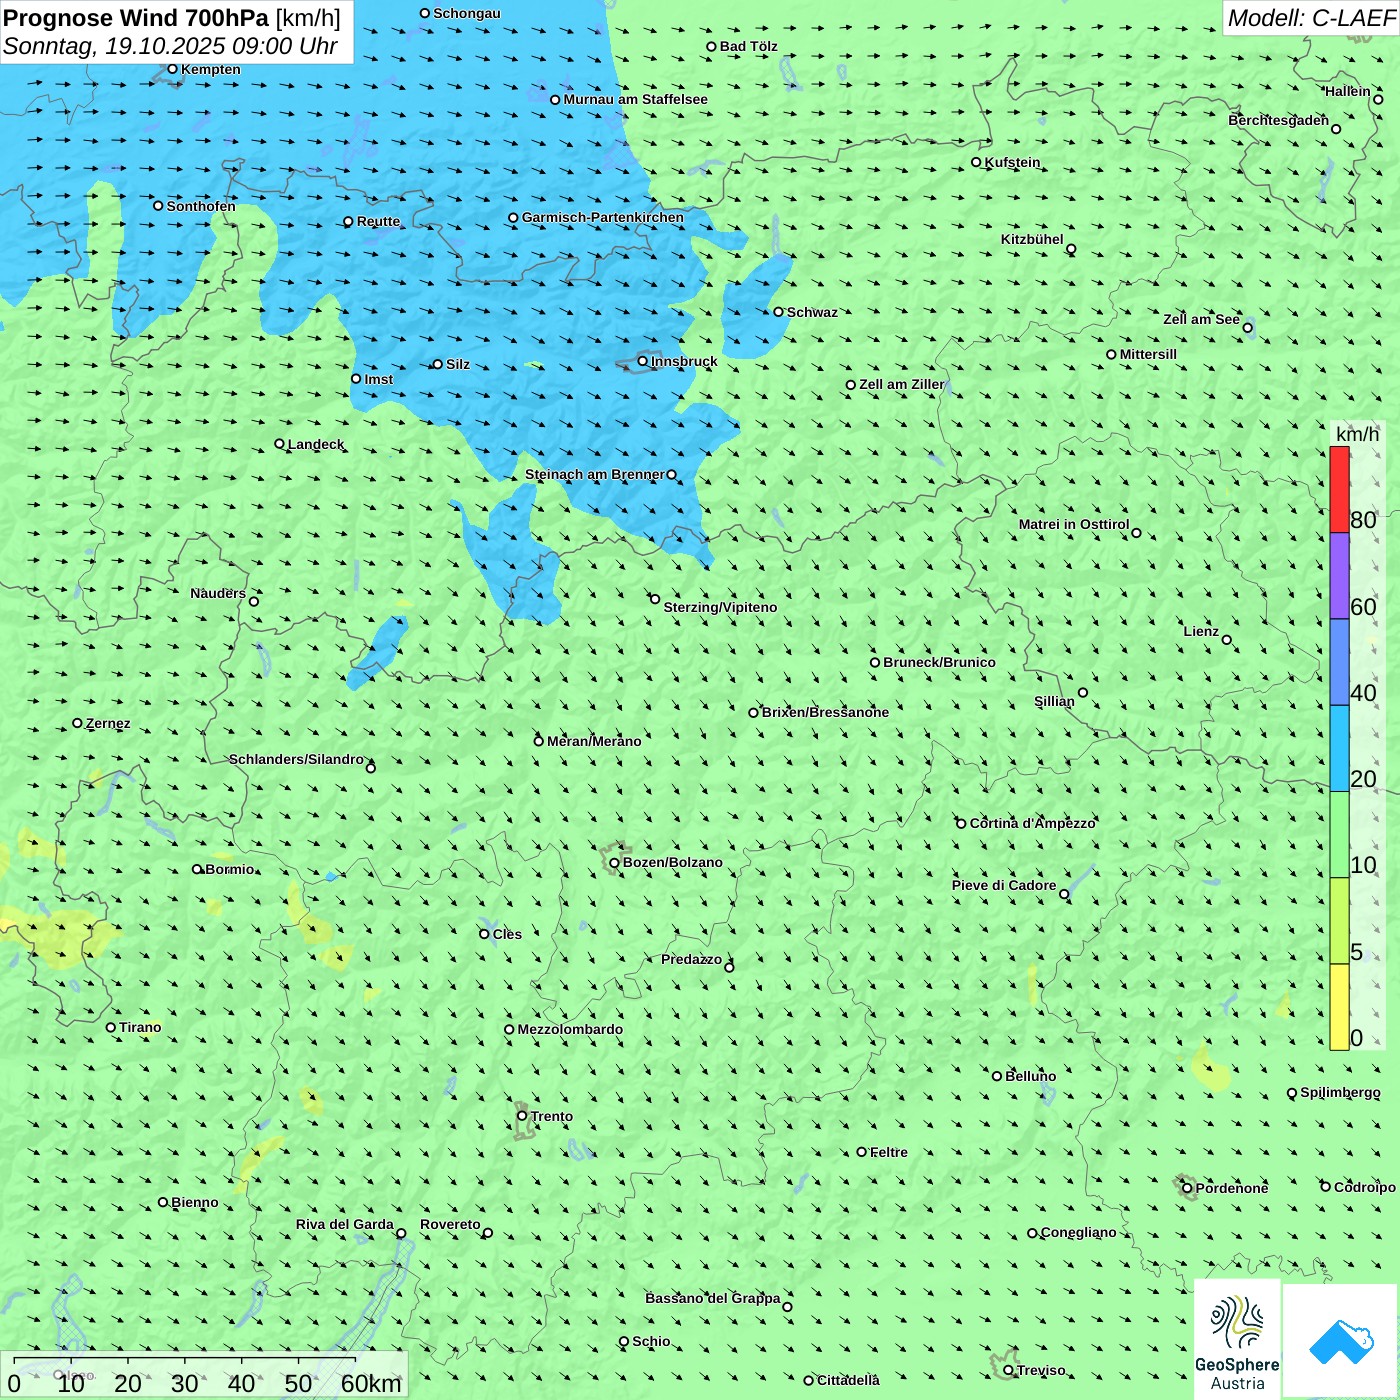Click the 'Bruneck/Brunico' label

(x=939, y=662)
